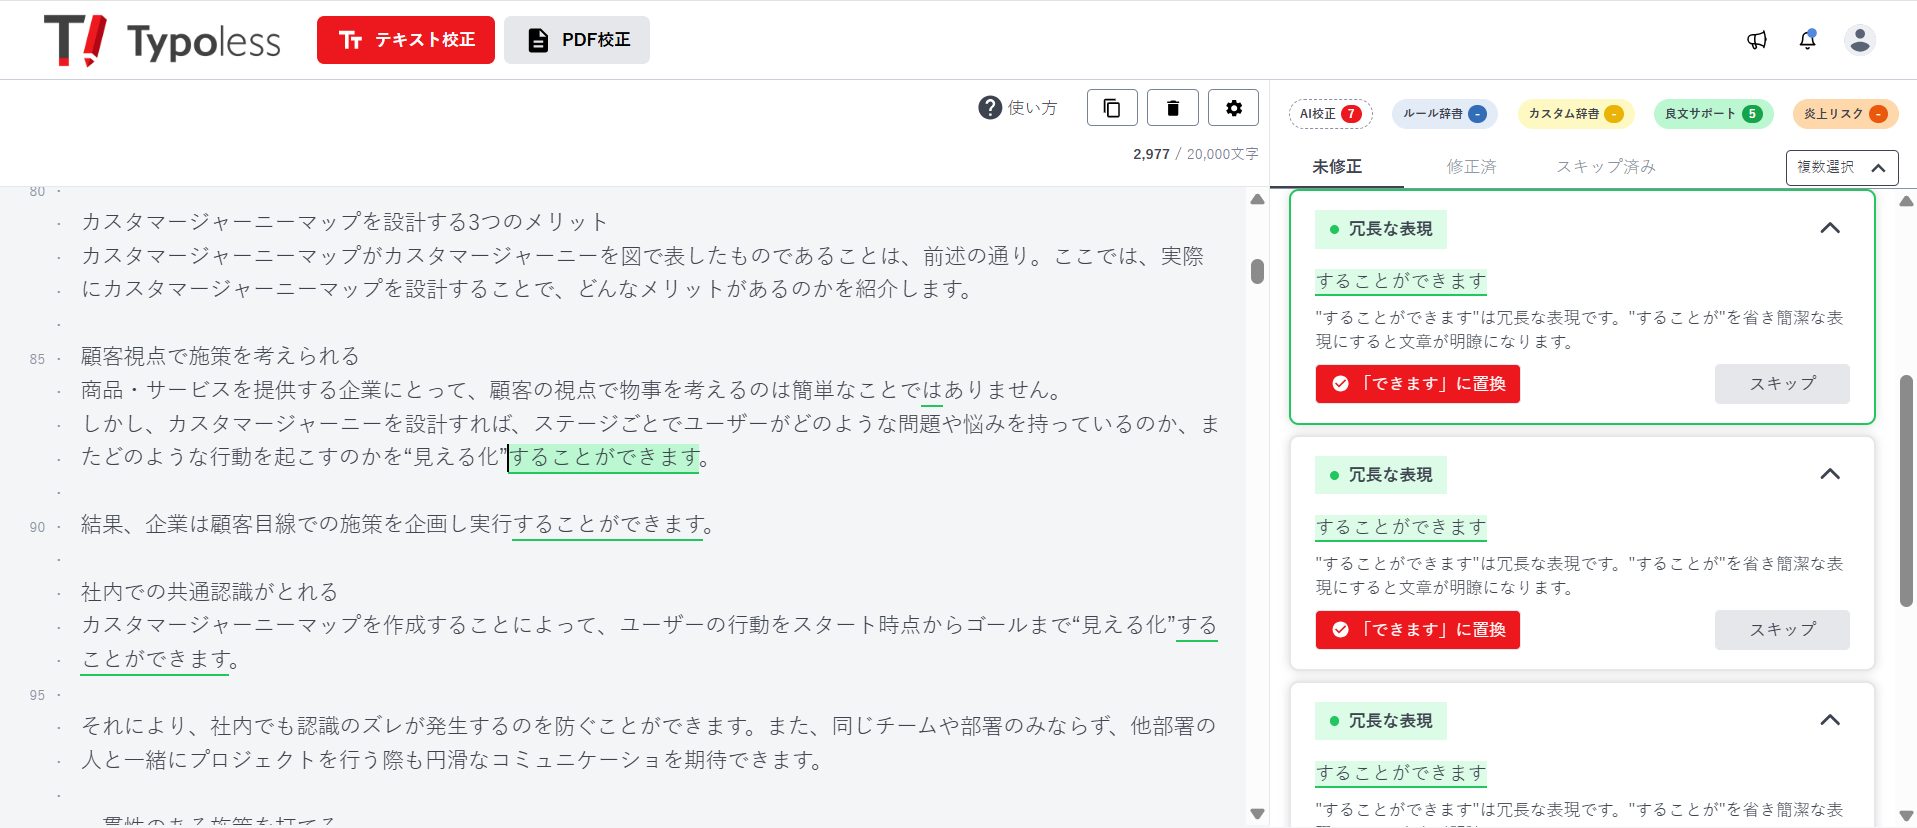This screenshot has height=828, width=1917.
Task: Click the line beginning それにより、社内でも
Action: [648, 726]
